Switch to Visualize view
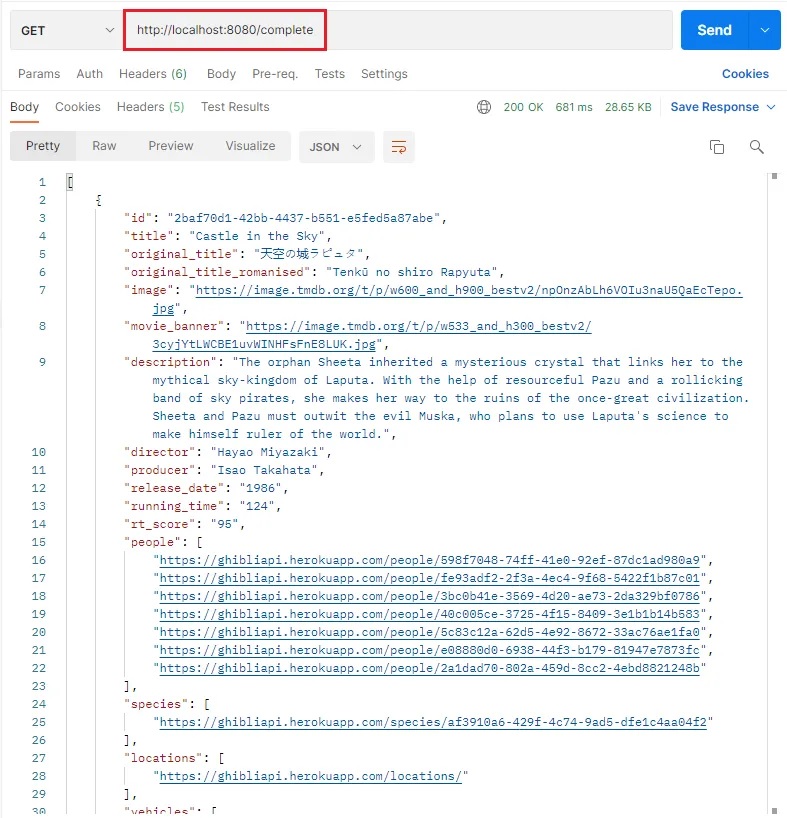 pos(250,146)
